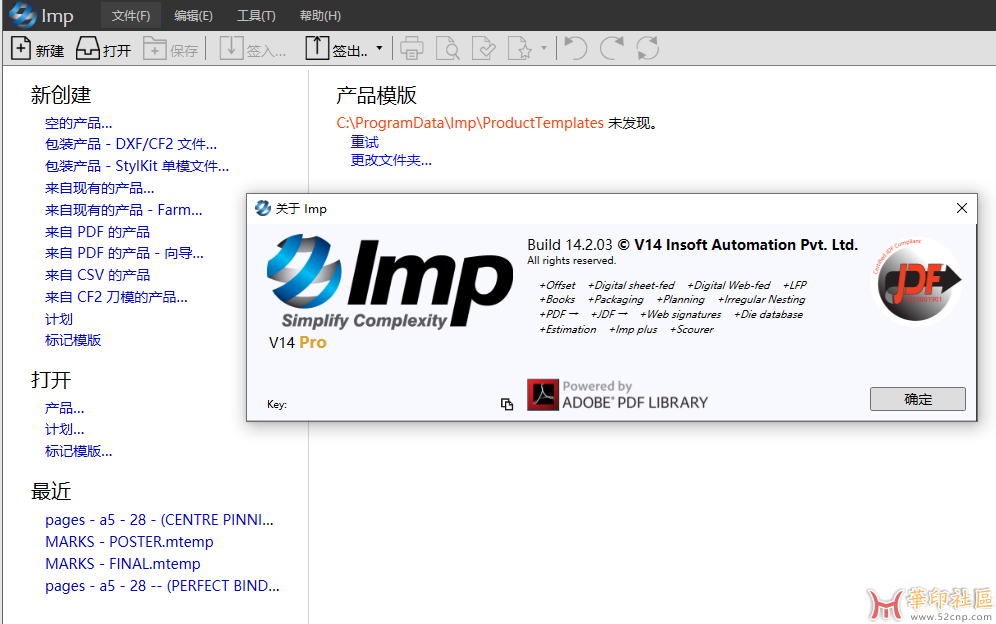996x624 pixels.
Task: Open 计划... link under 打开
Action: click(64, 430)
